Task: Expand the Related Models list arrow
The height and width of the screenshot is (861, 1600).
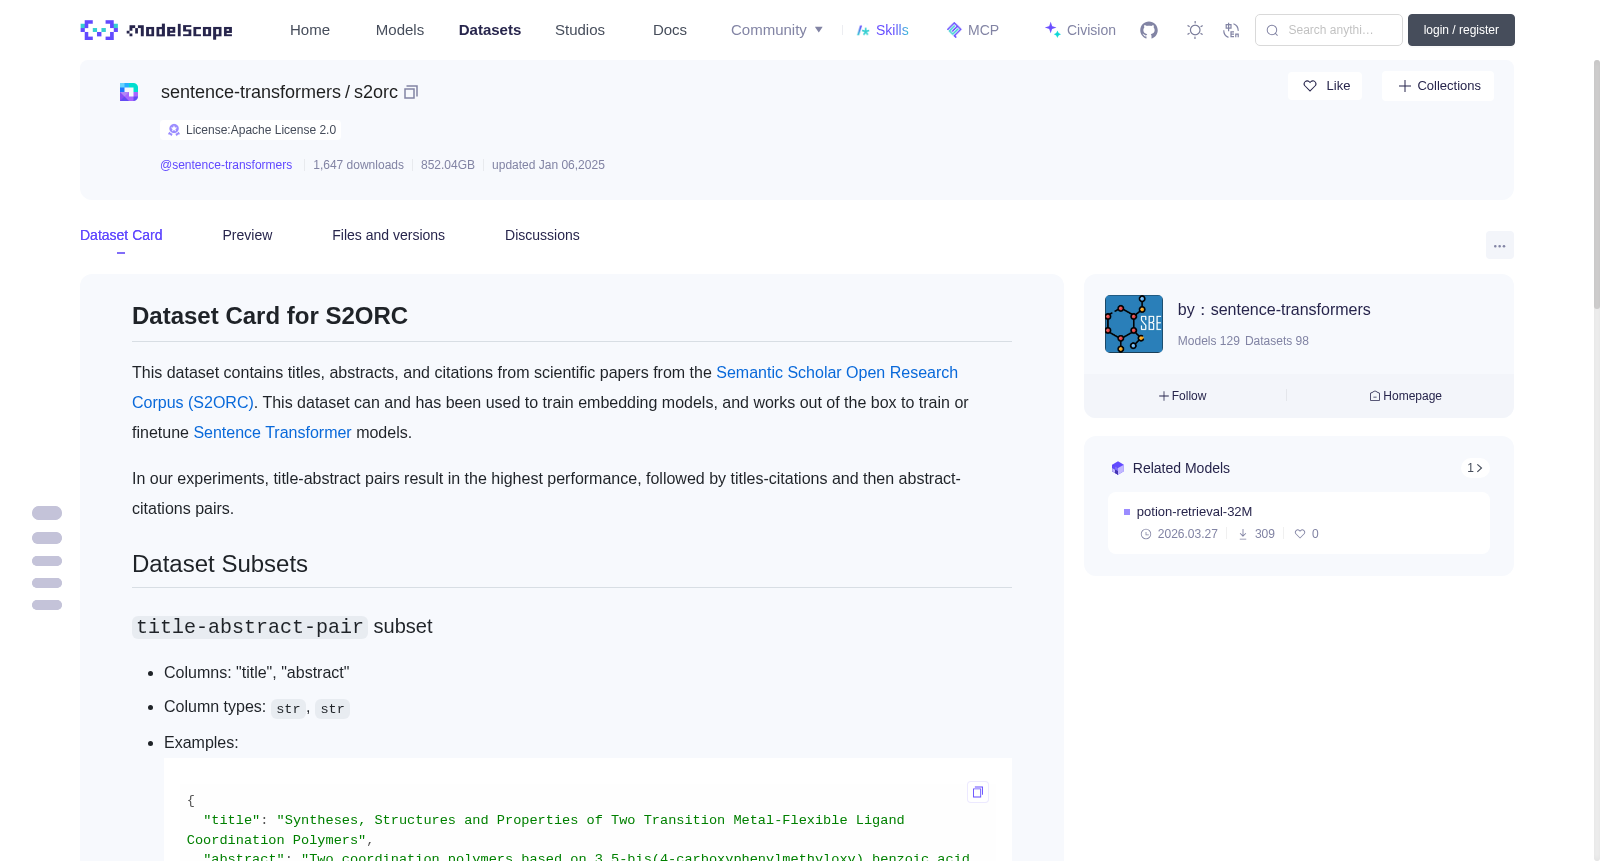Action: [1474, 468]
